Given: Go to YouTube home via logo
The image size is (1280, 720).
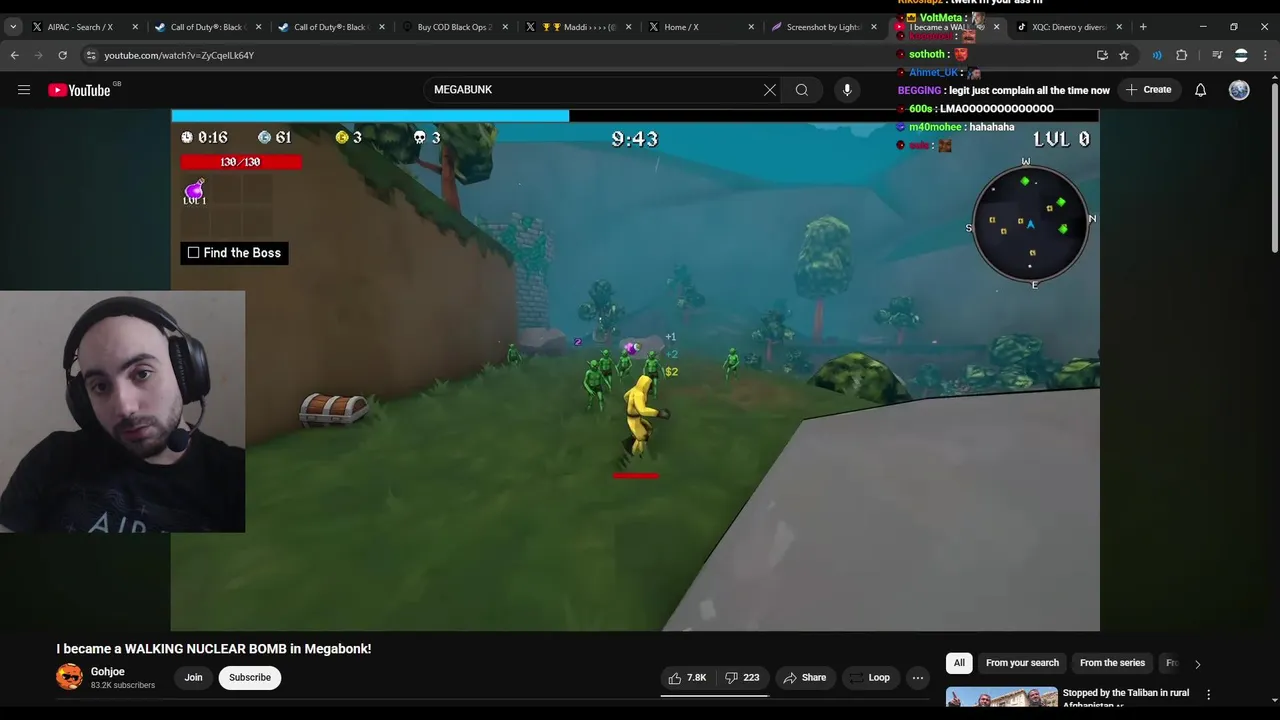Looking at the screenshot, I should pyautogui.click(x=79, y=90).
